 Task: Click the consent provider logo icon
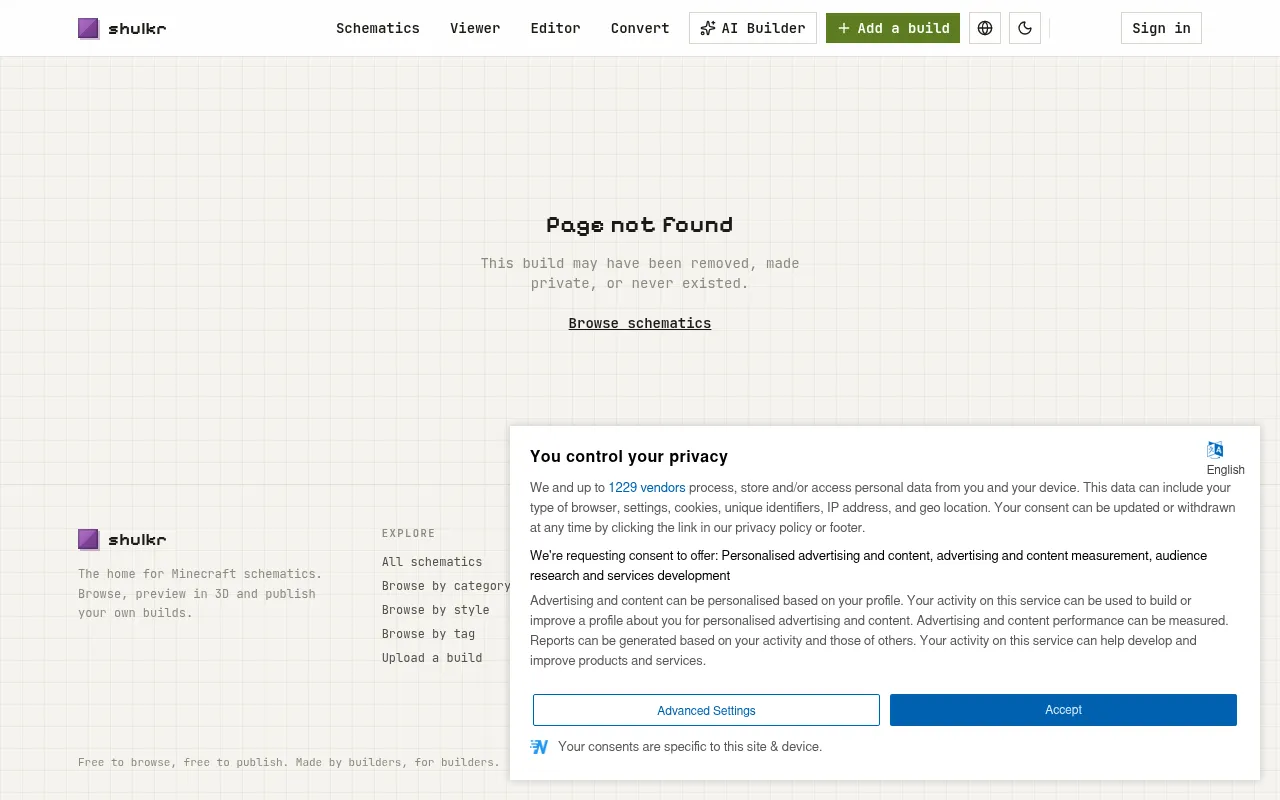(x=539, y=747)
